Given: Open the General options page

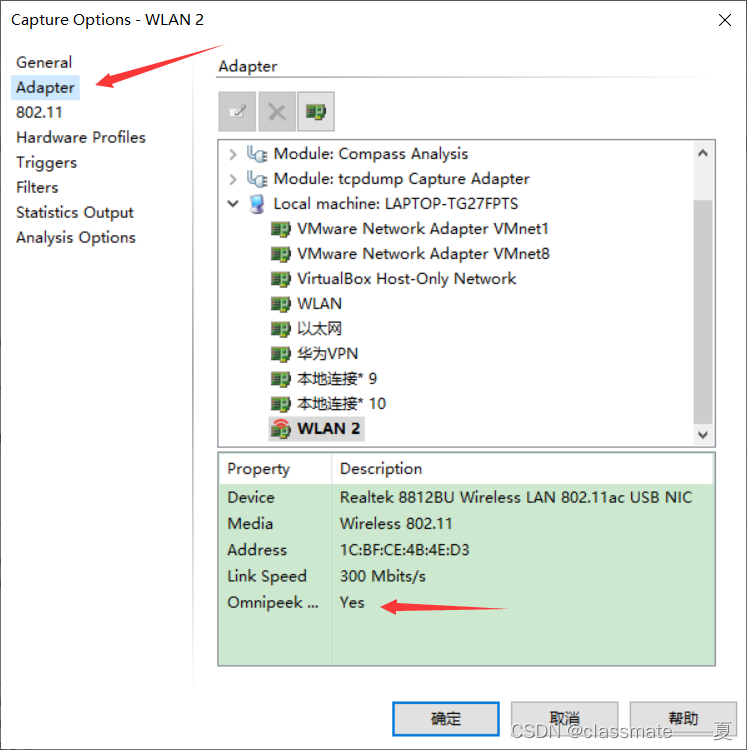Looking at the screenshot, I should point(44,62).
